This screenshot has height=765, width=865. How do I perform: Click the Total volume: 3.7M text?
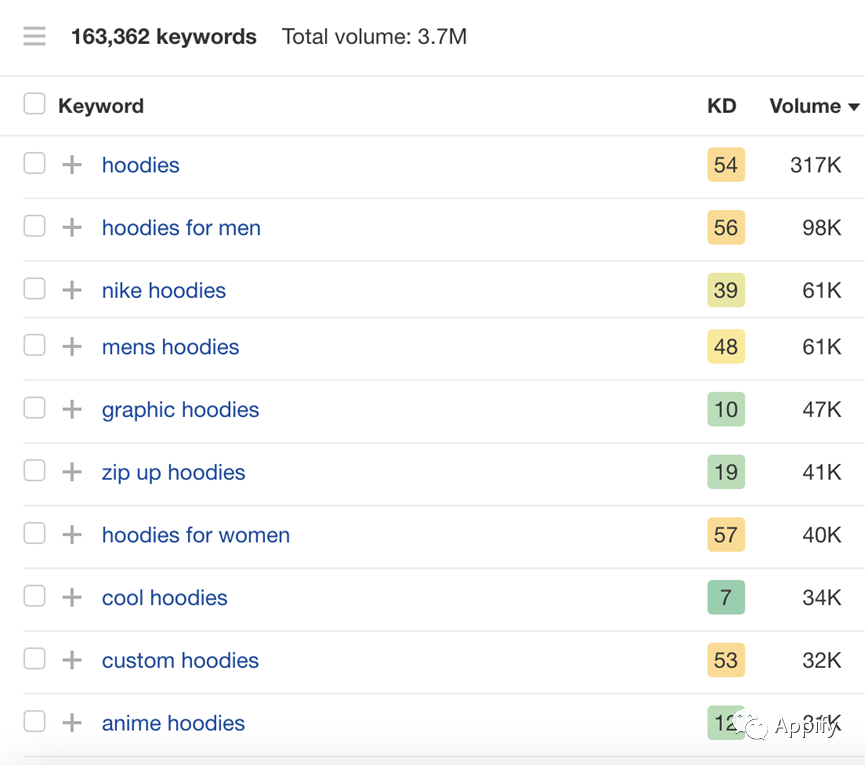(x=375, y=37)
